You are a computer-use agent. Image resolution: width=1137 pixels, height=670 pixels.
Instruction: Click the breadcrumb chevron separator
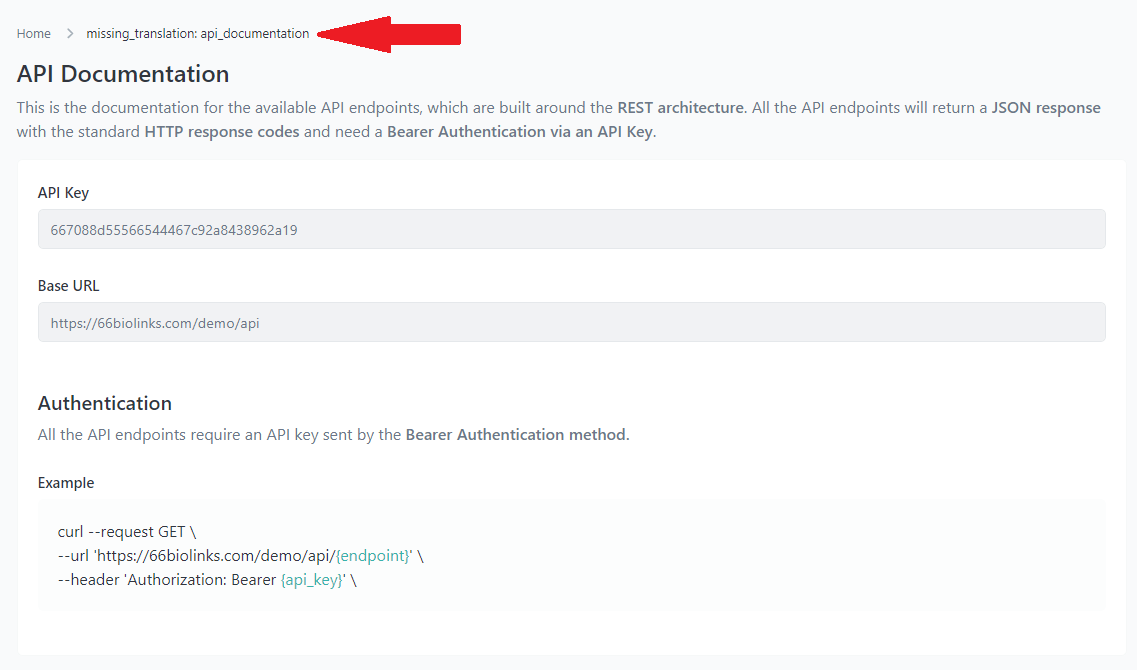(70, 34)
